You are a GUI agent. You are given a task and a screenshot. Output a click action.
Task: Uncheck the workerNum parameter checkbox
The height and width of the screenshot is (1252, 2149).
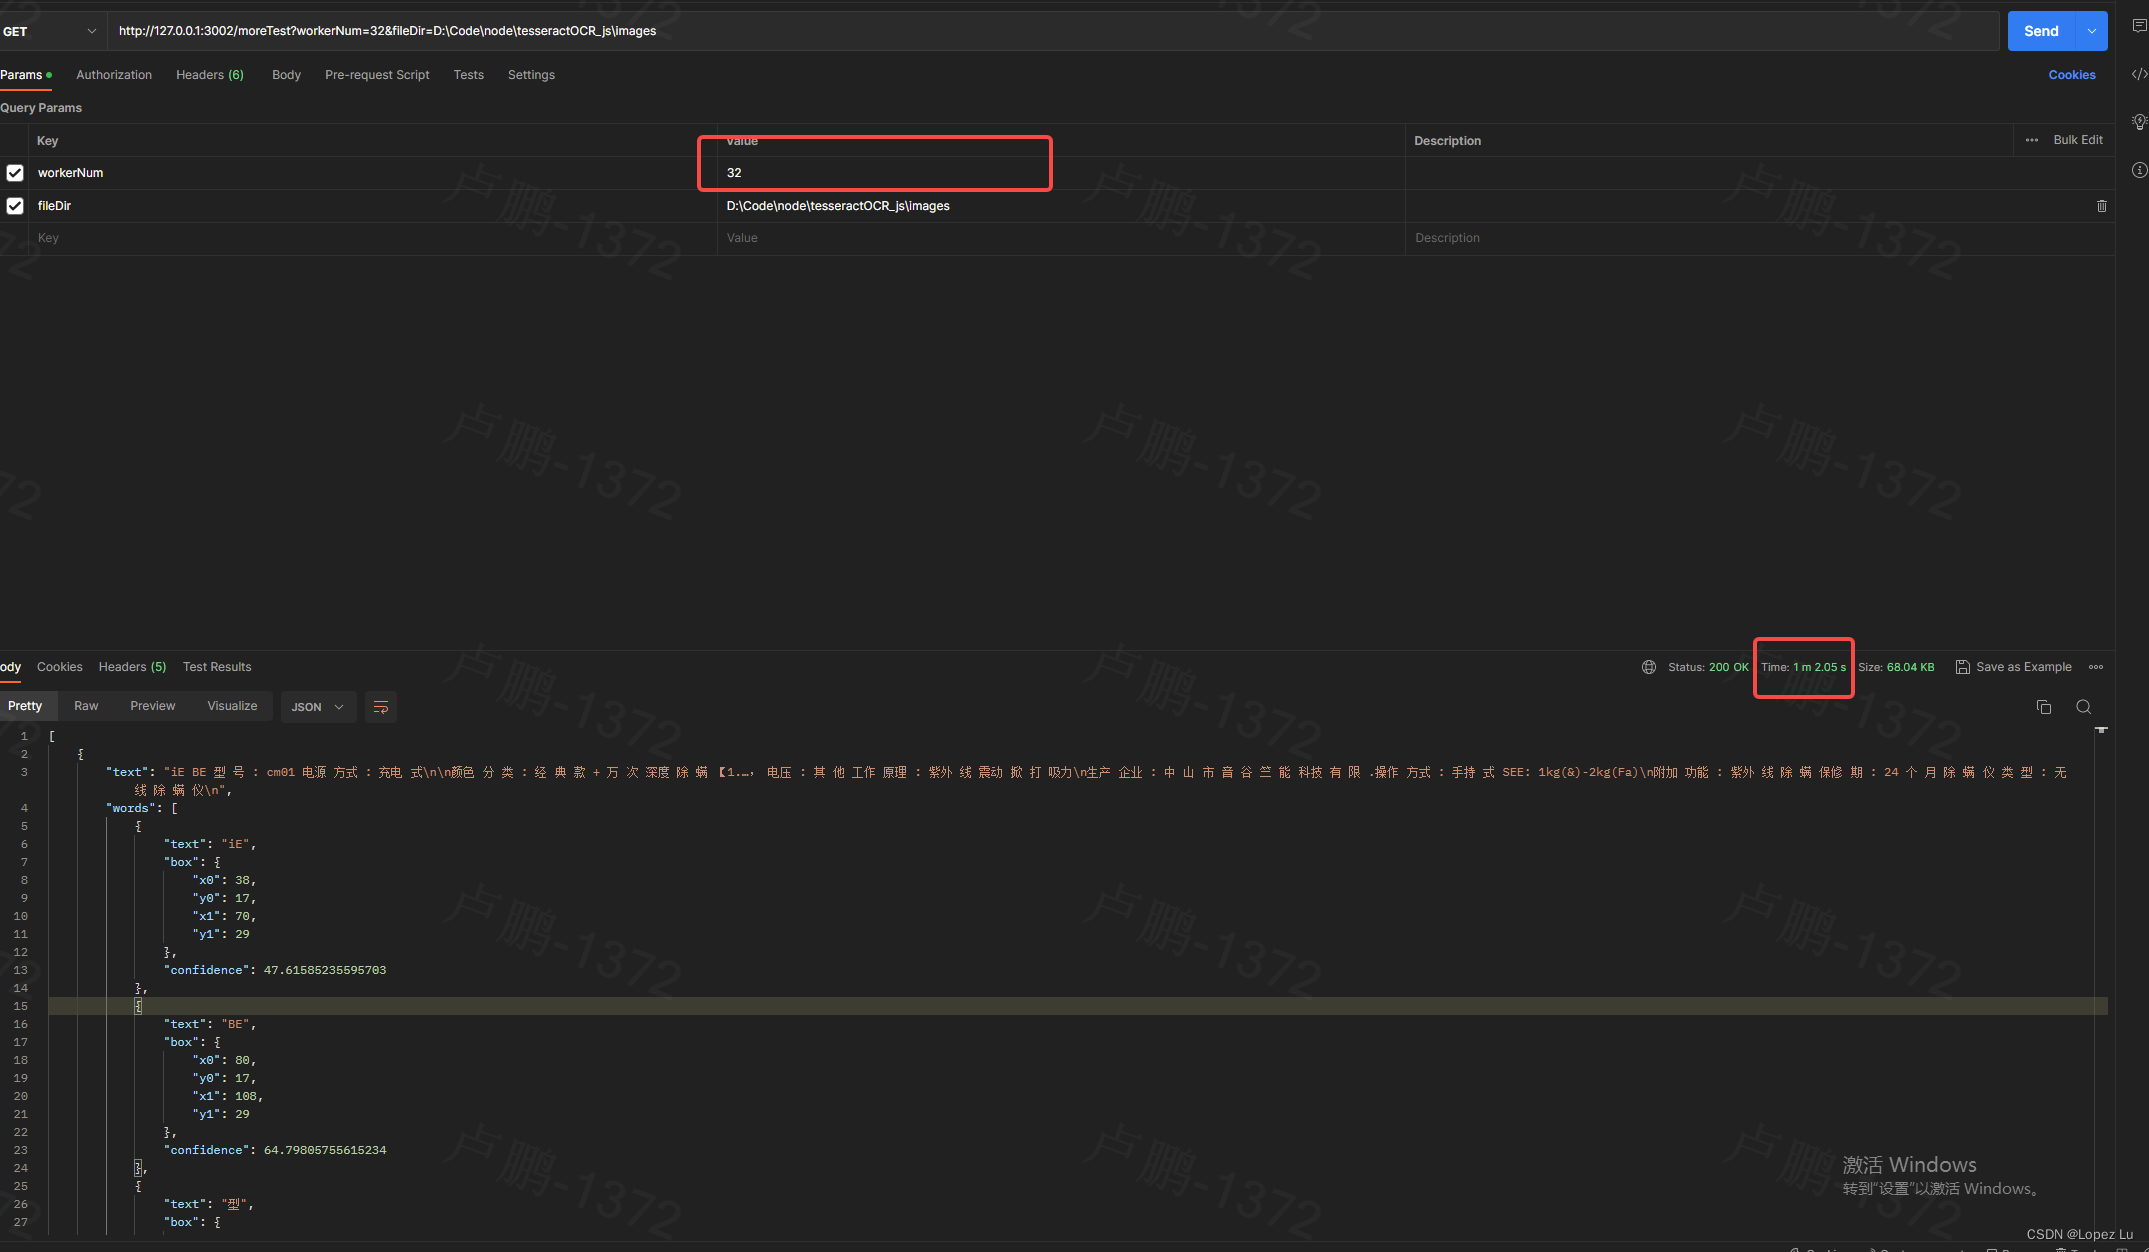pos(15,173)
